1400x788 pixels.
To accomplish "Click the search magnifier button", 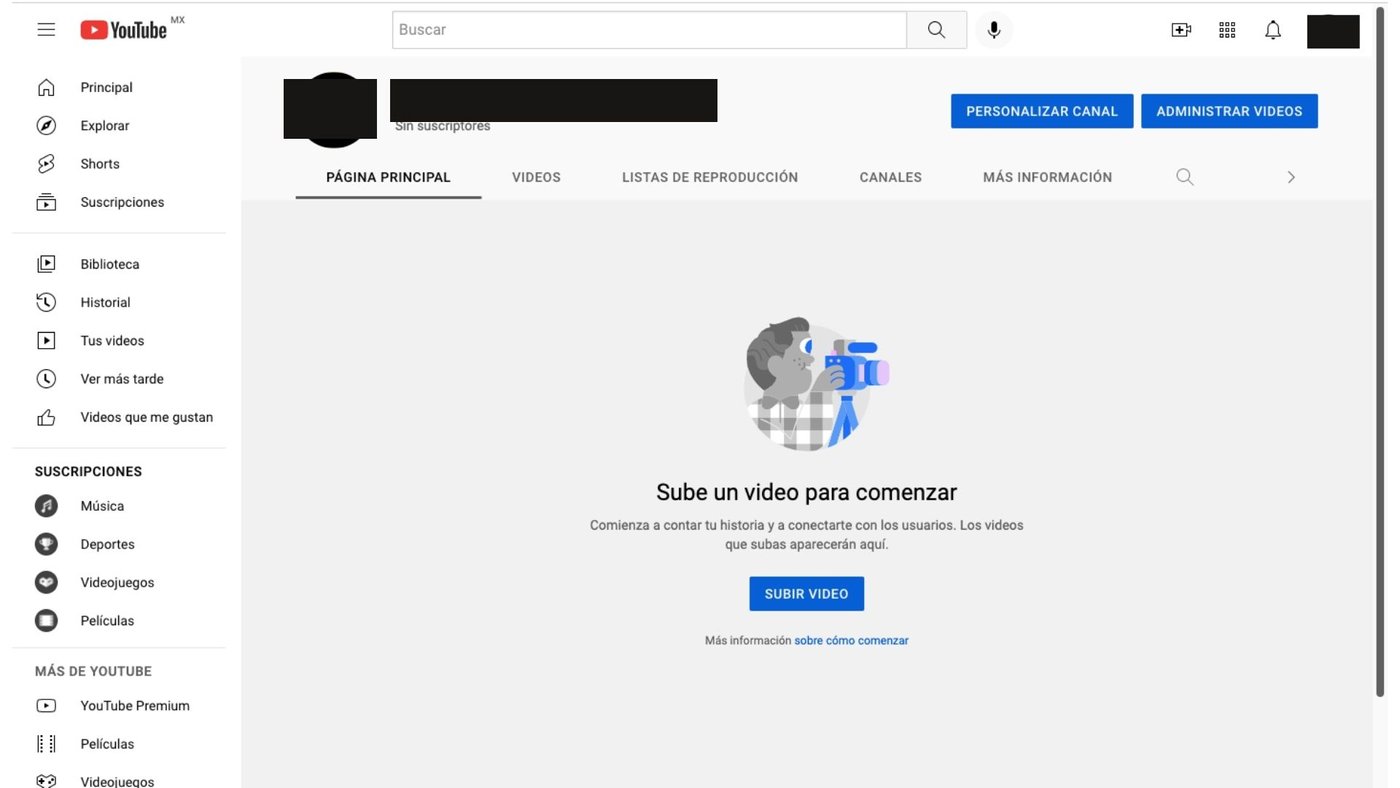I will pyautogui.click(x=936, y=30).
